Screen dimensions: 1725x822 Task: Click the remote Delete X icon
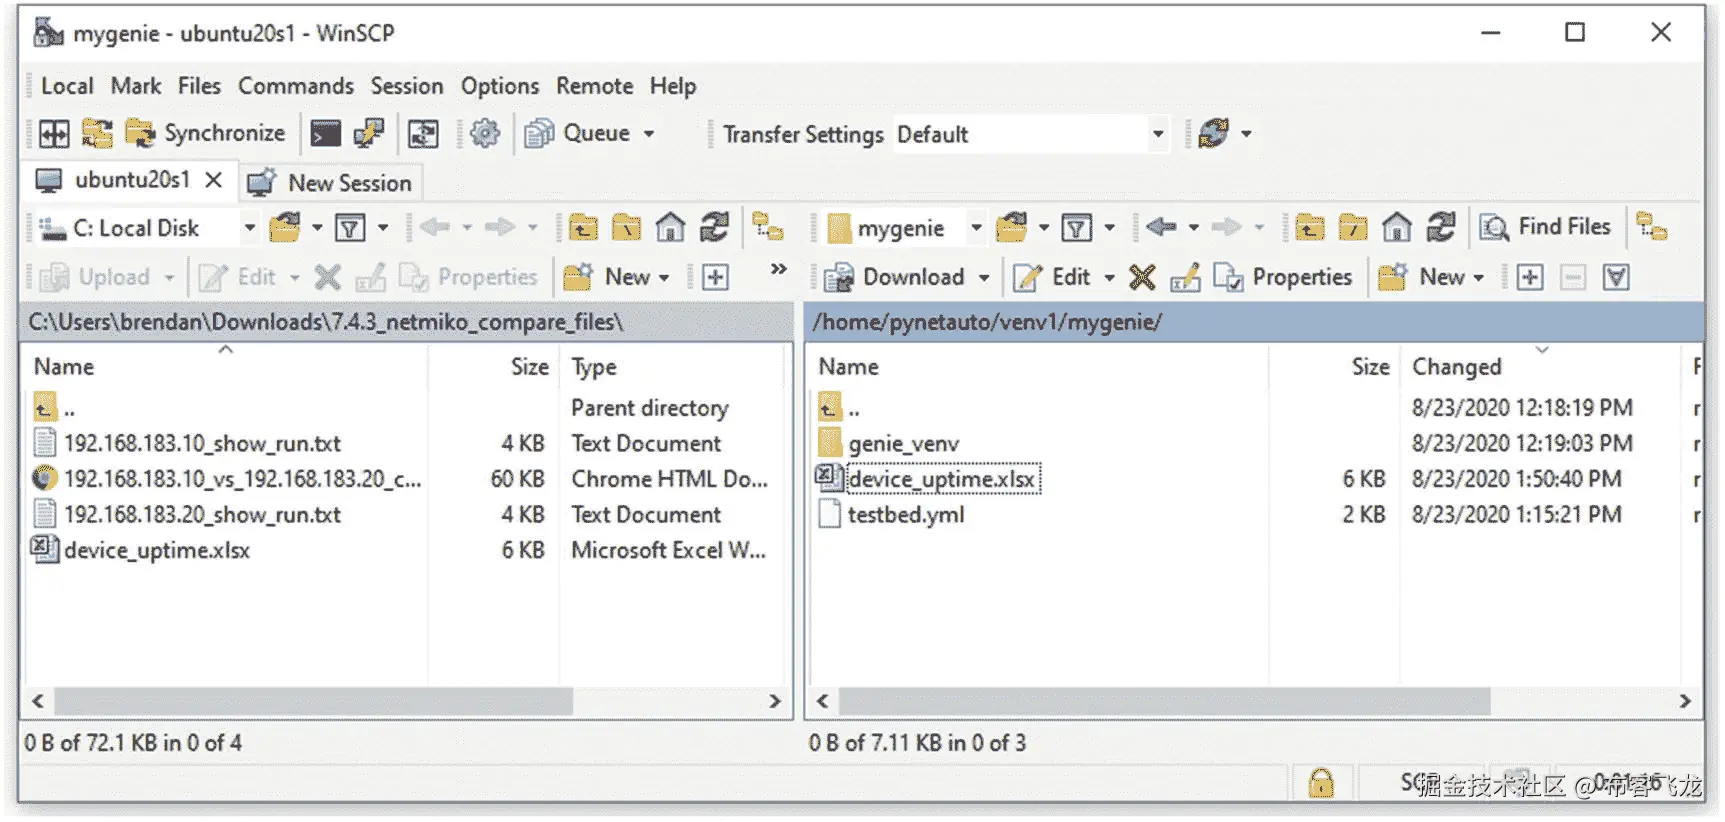[1142, 277]
